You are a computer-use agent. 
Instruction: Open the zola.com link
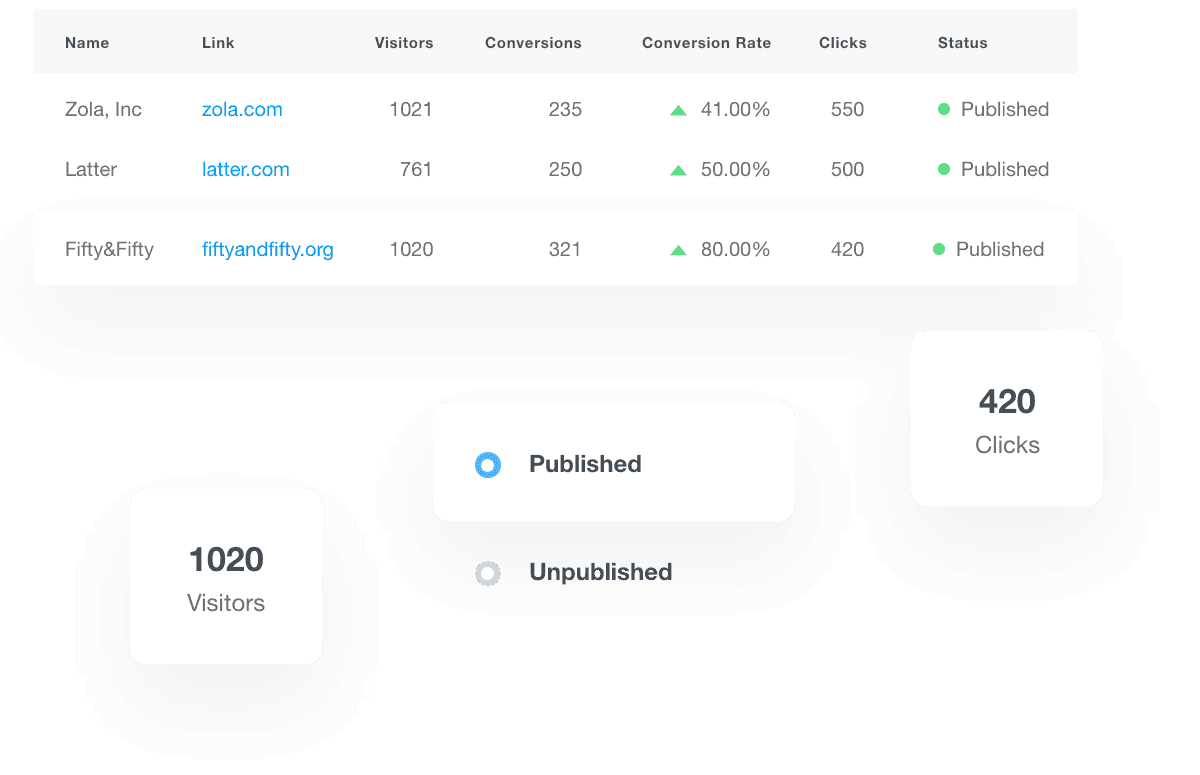(242, 109)
